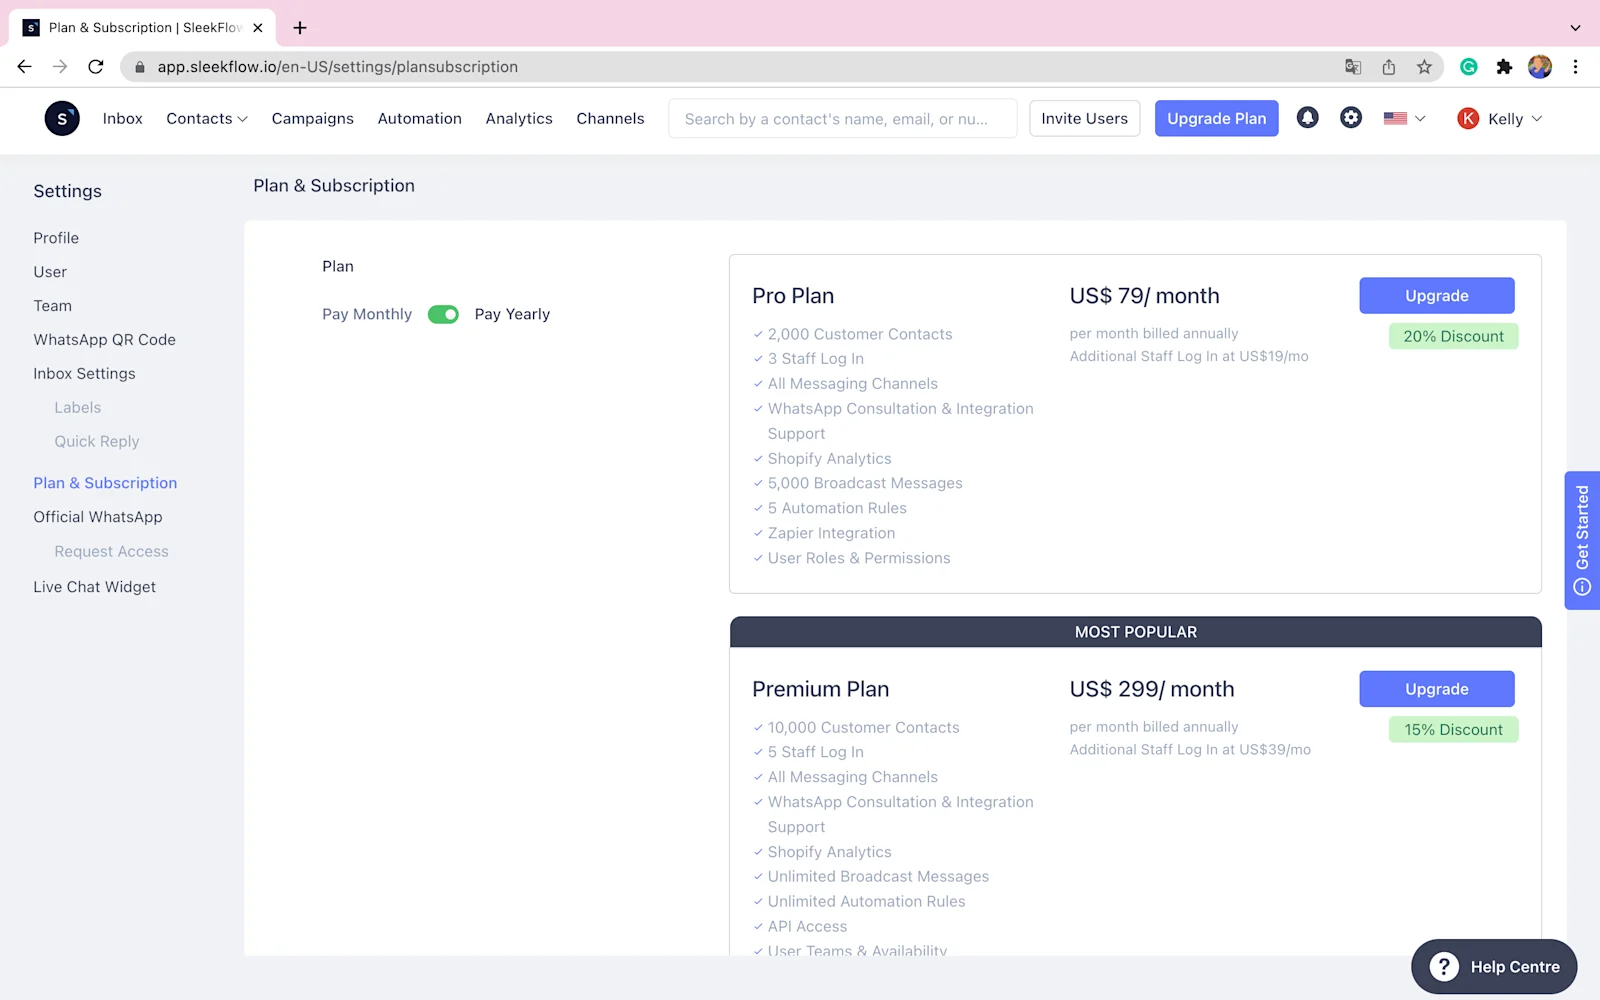Click the US flag language icon
The image size is (1600, 1000).
[1395, 118]
